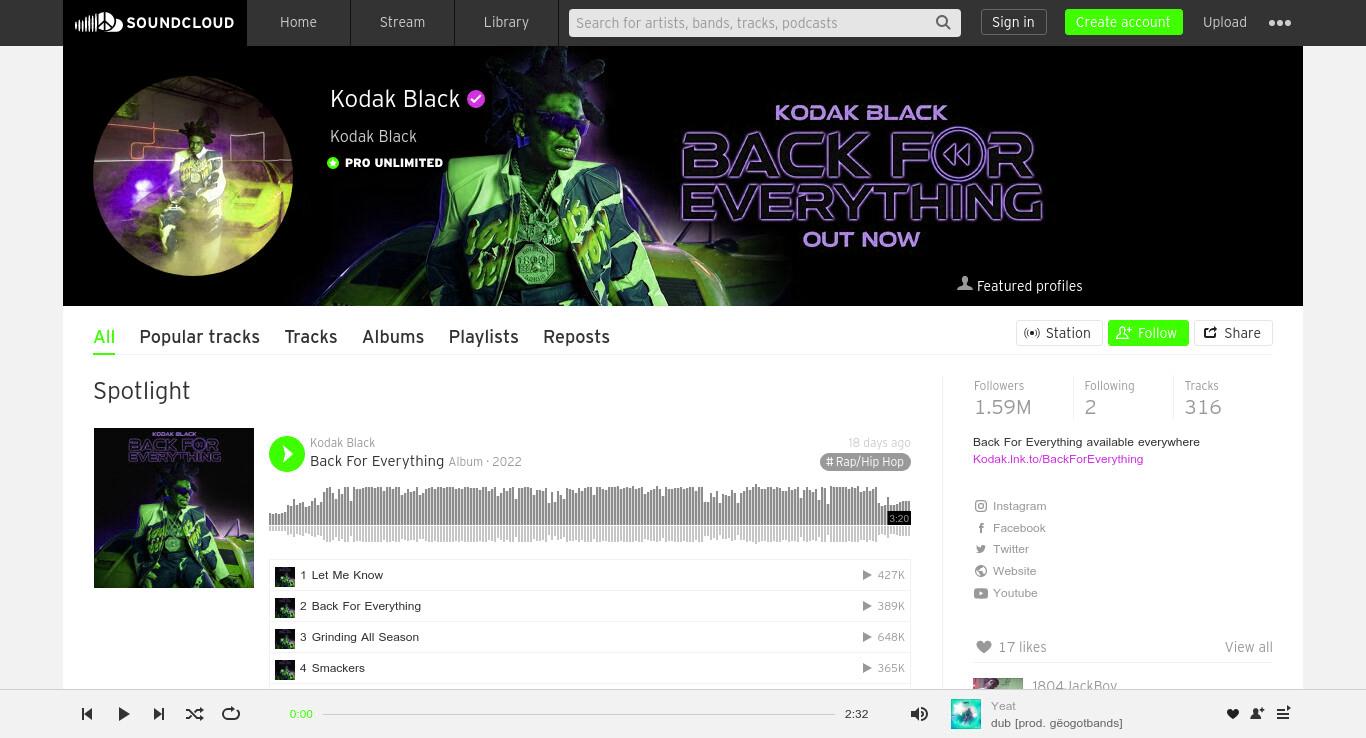The image size is (1366, 738).
Task: Open the Station button
Action: click(1059, 333)
